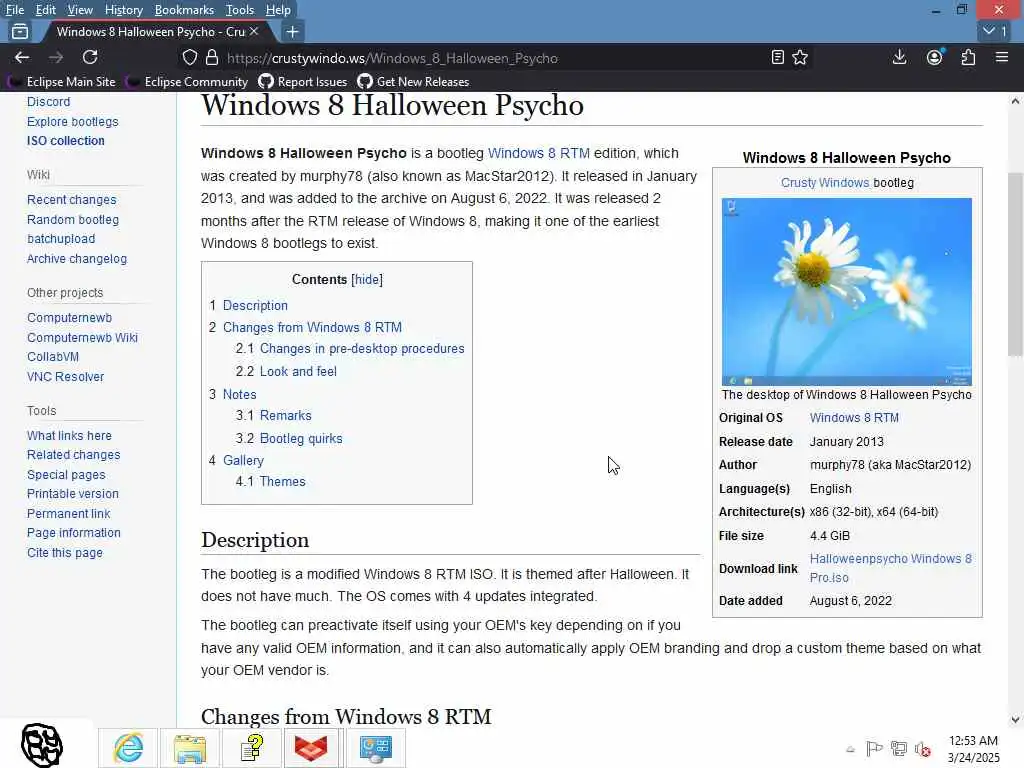Toggle reader view icon
The height and width of the screenshot is (768, 1024).
pos(777,57)
